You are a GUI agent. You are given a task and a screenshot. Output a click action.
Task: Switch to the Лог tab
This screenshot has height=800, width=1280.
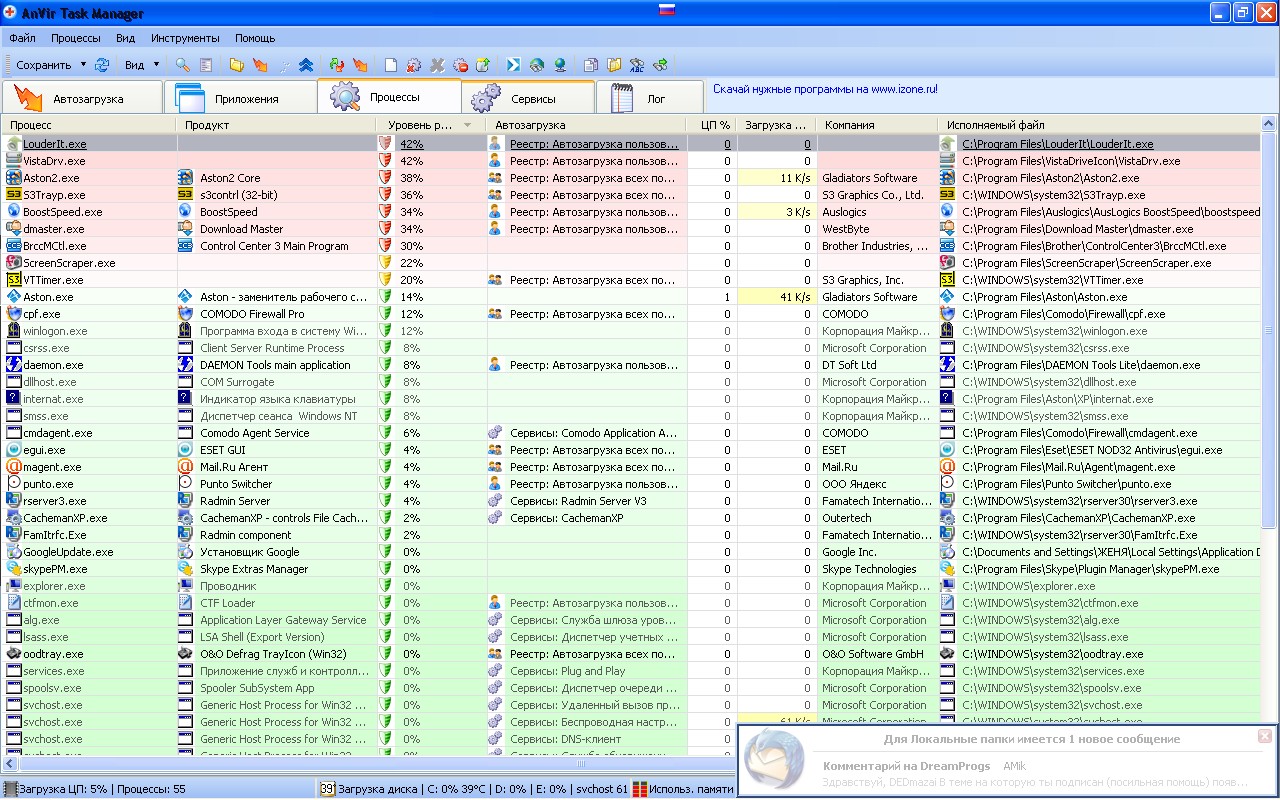click(650, 98)
